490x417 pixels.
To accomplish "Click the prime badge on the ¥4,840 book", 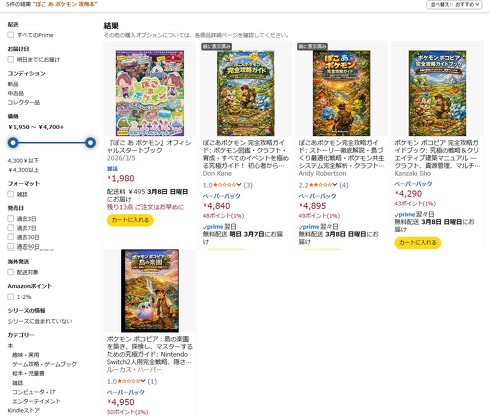I will pyautogui.click(x=213, y=227).
